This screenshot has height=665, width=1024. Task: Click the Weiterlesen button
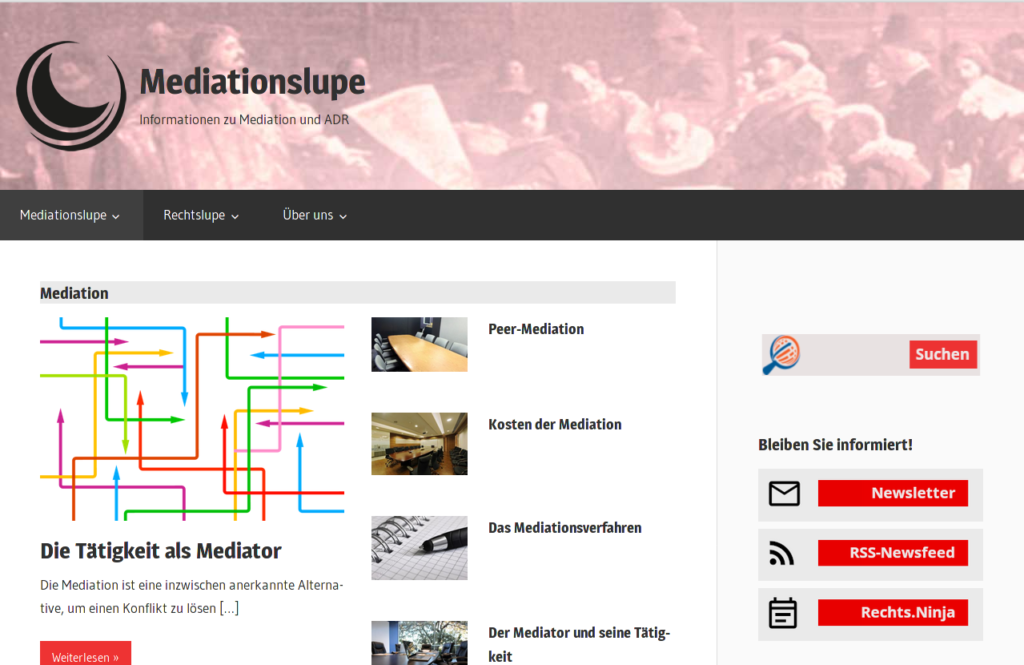tap(86, 654)
